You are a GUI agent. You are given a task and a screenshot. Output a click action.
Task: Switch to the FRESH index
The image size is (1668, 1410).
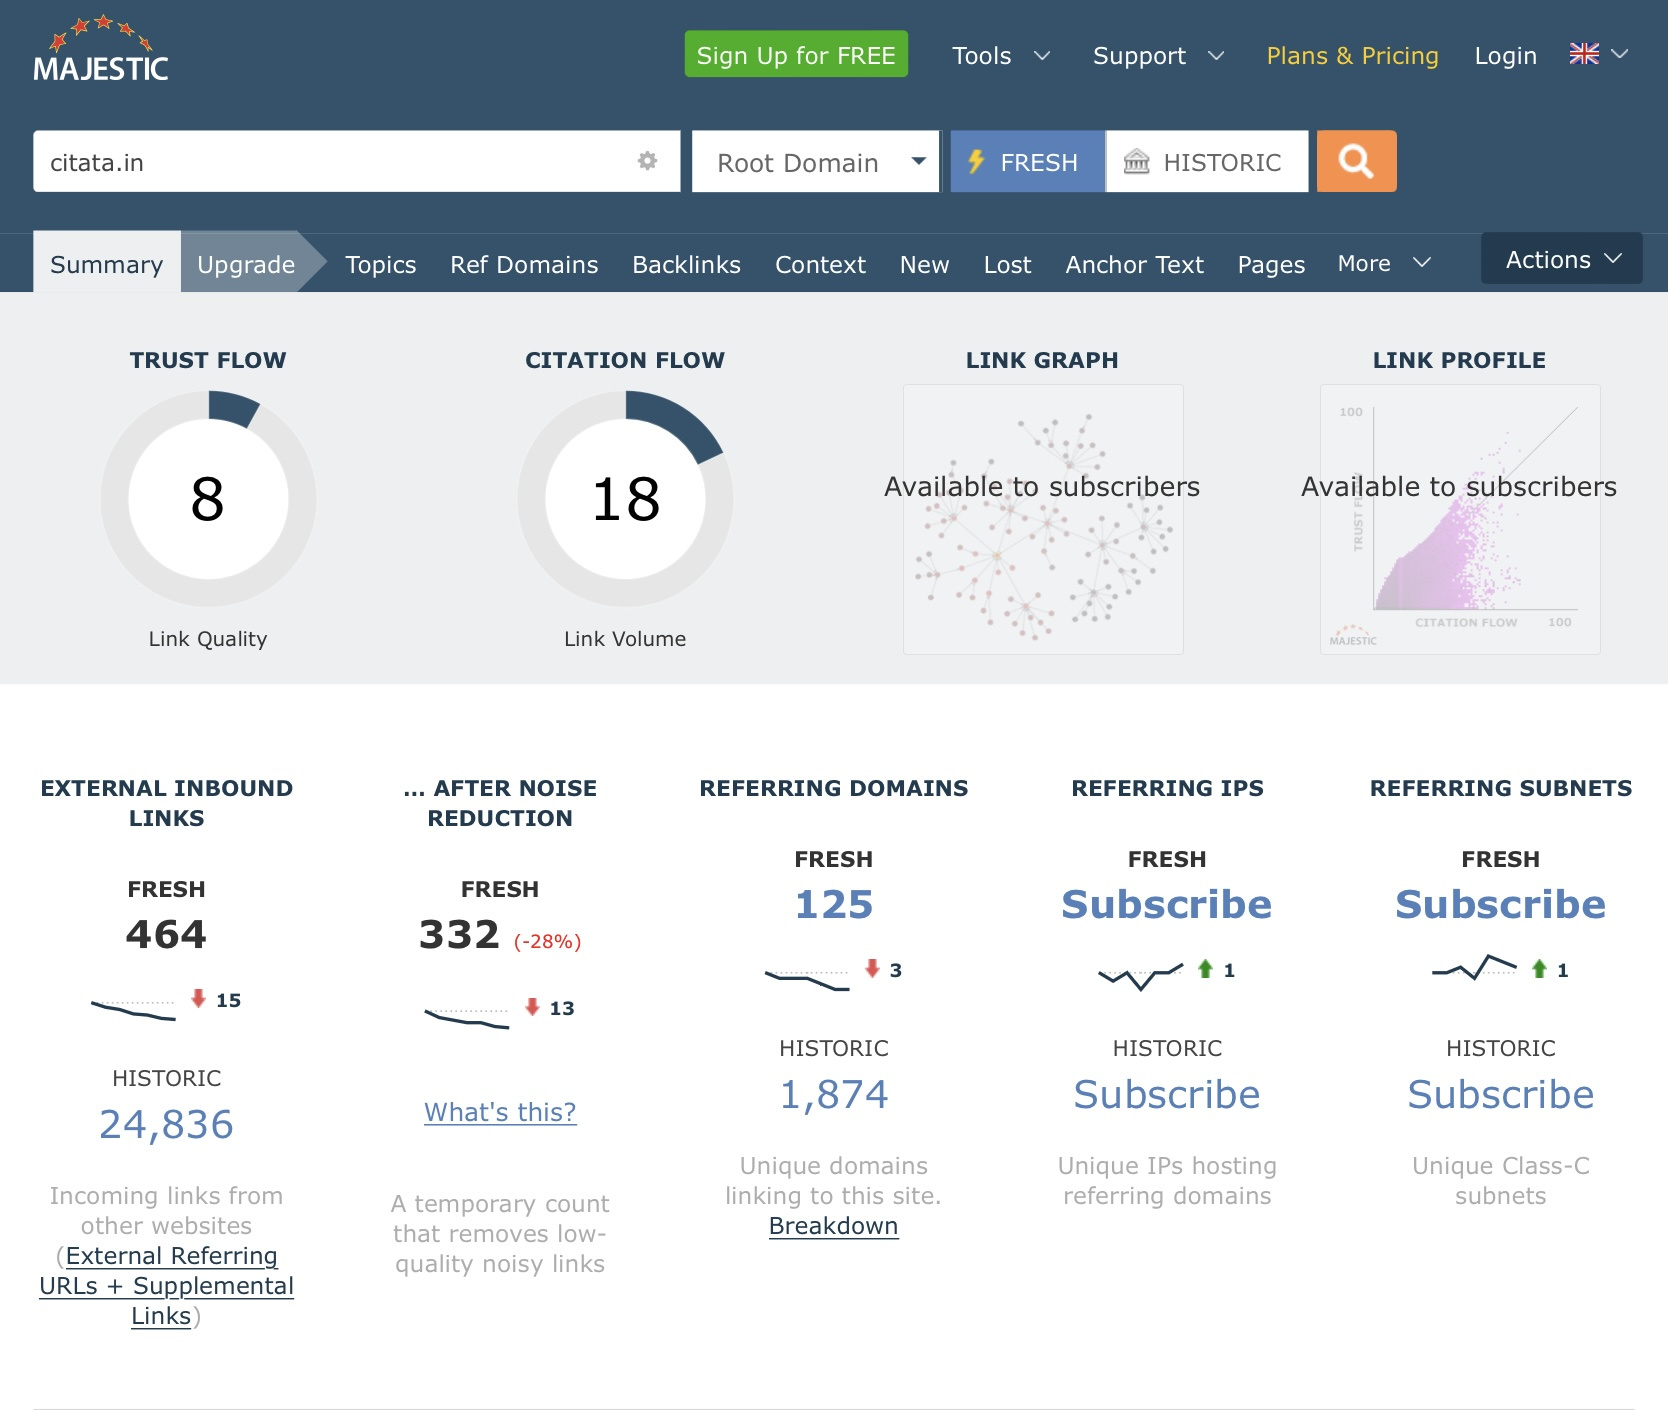point(1028,161)
